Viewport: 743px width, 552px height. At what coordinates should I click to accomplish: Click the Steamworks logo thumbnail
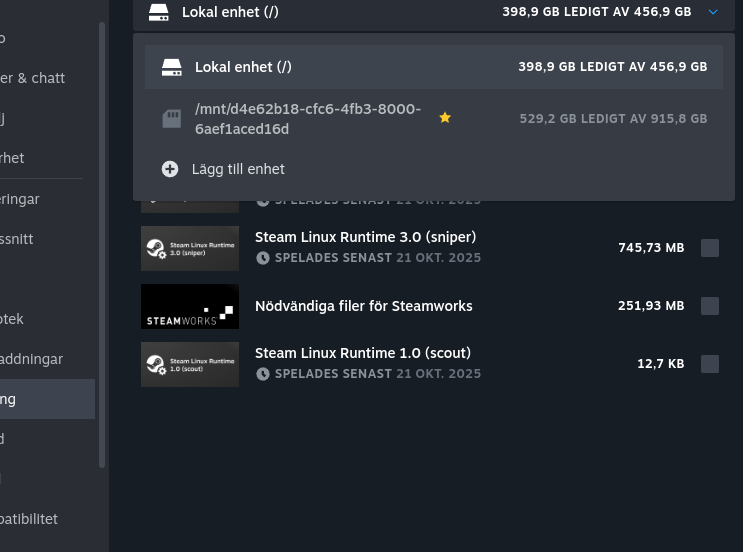tap(190, 306)
